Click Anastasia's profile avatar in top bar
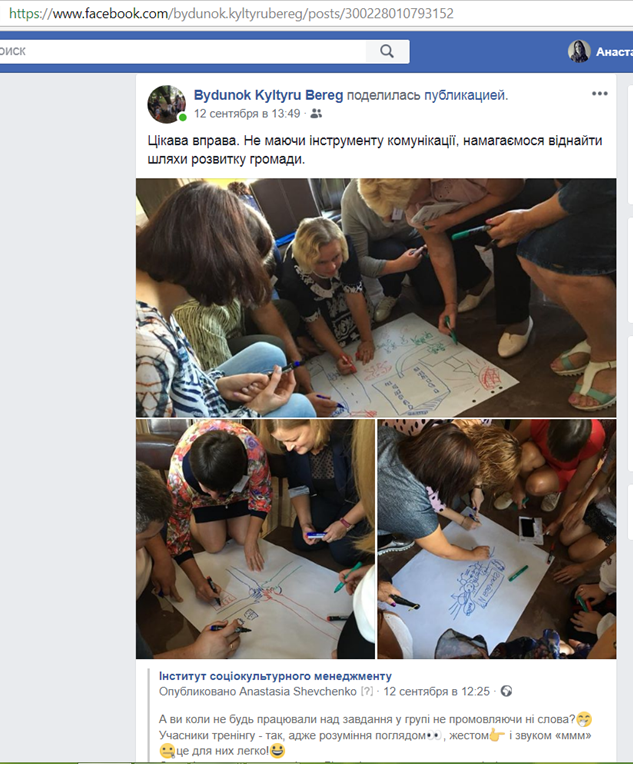The width and height of the screenshot is (633, 764). coord(579,51)
